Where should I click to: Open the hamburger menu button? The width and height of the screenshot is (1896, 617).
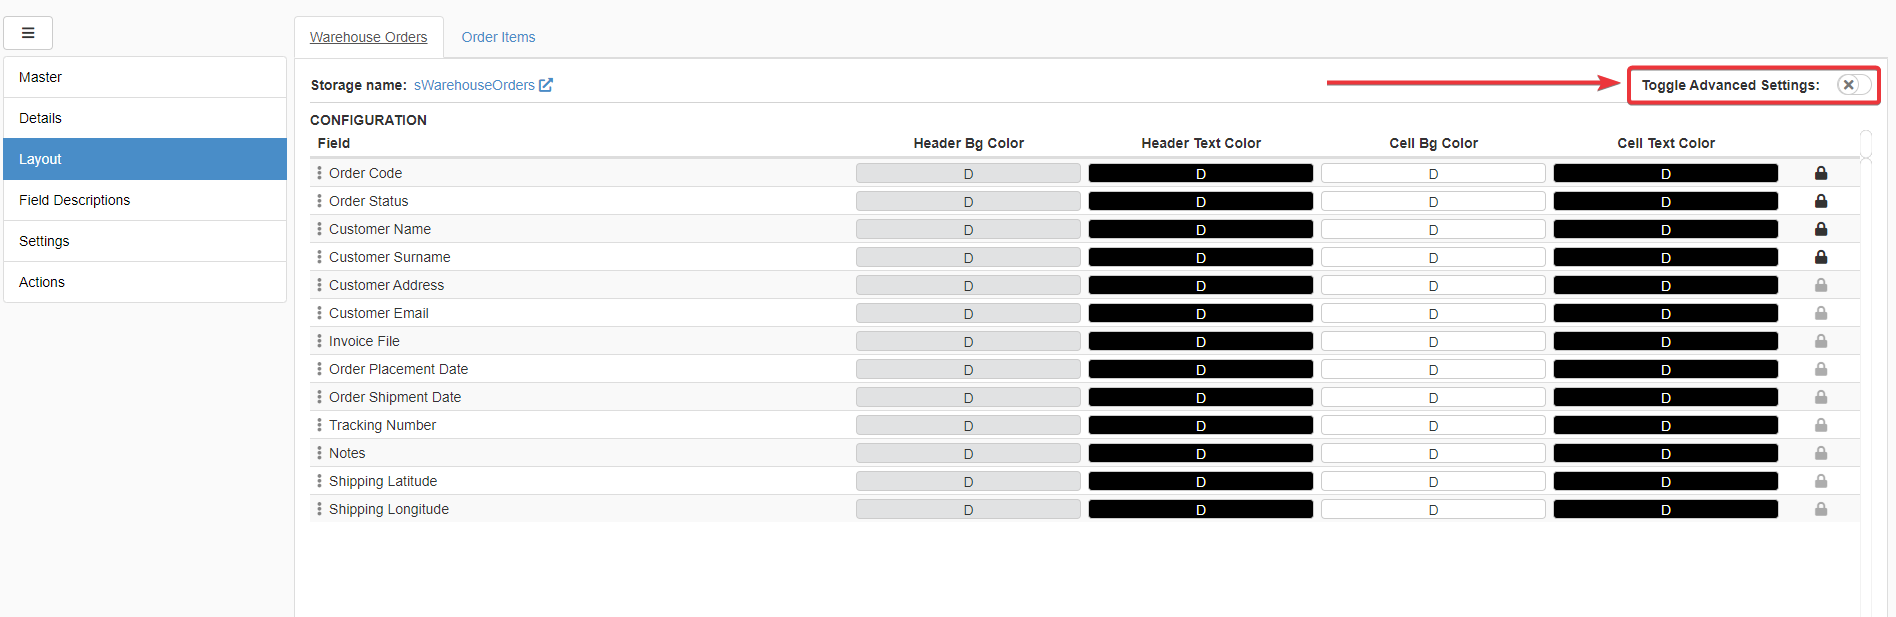pos(28,33)
